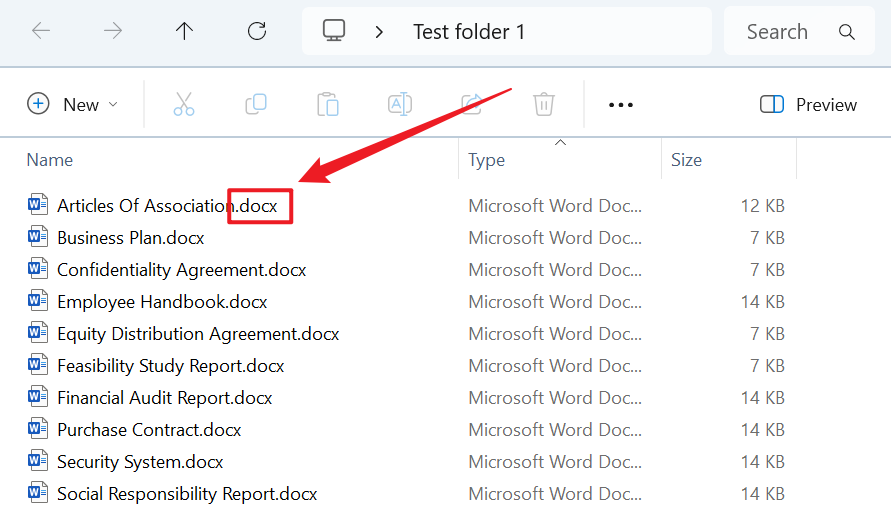Image resolution: width=891 pixels, height=523 pixels.
Task: Click Word icon of Feasibility Study Report
Action: click(x=38, y=364)
